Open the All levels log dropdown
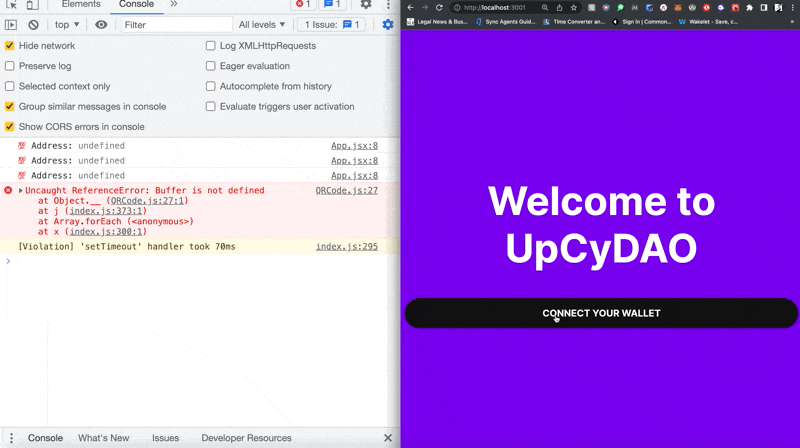The image size is (800, 448). [262, 25]
